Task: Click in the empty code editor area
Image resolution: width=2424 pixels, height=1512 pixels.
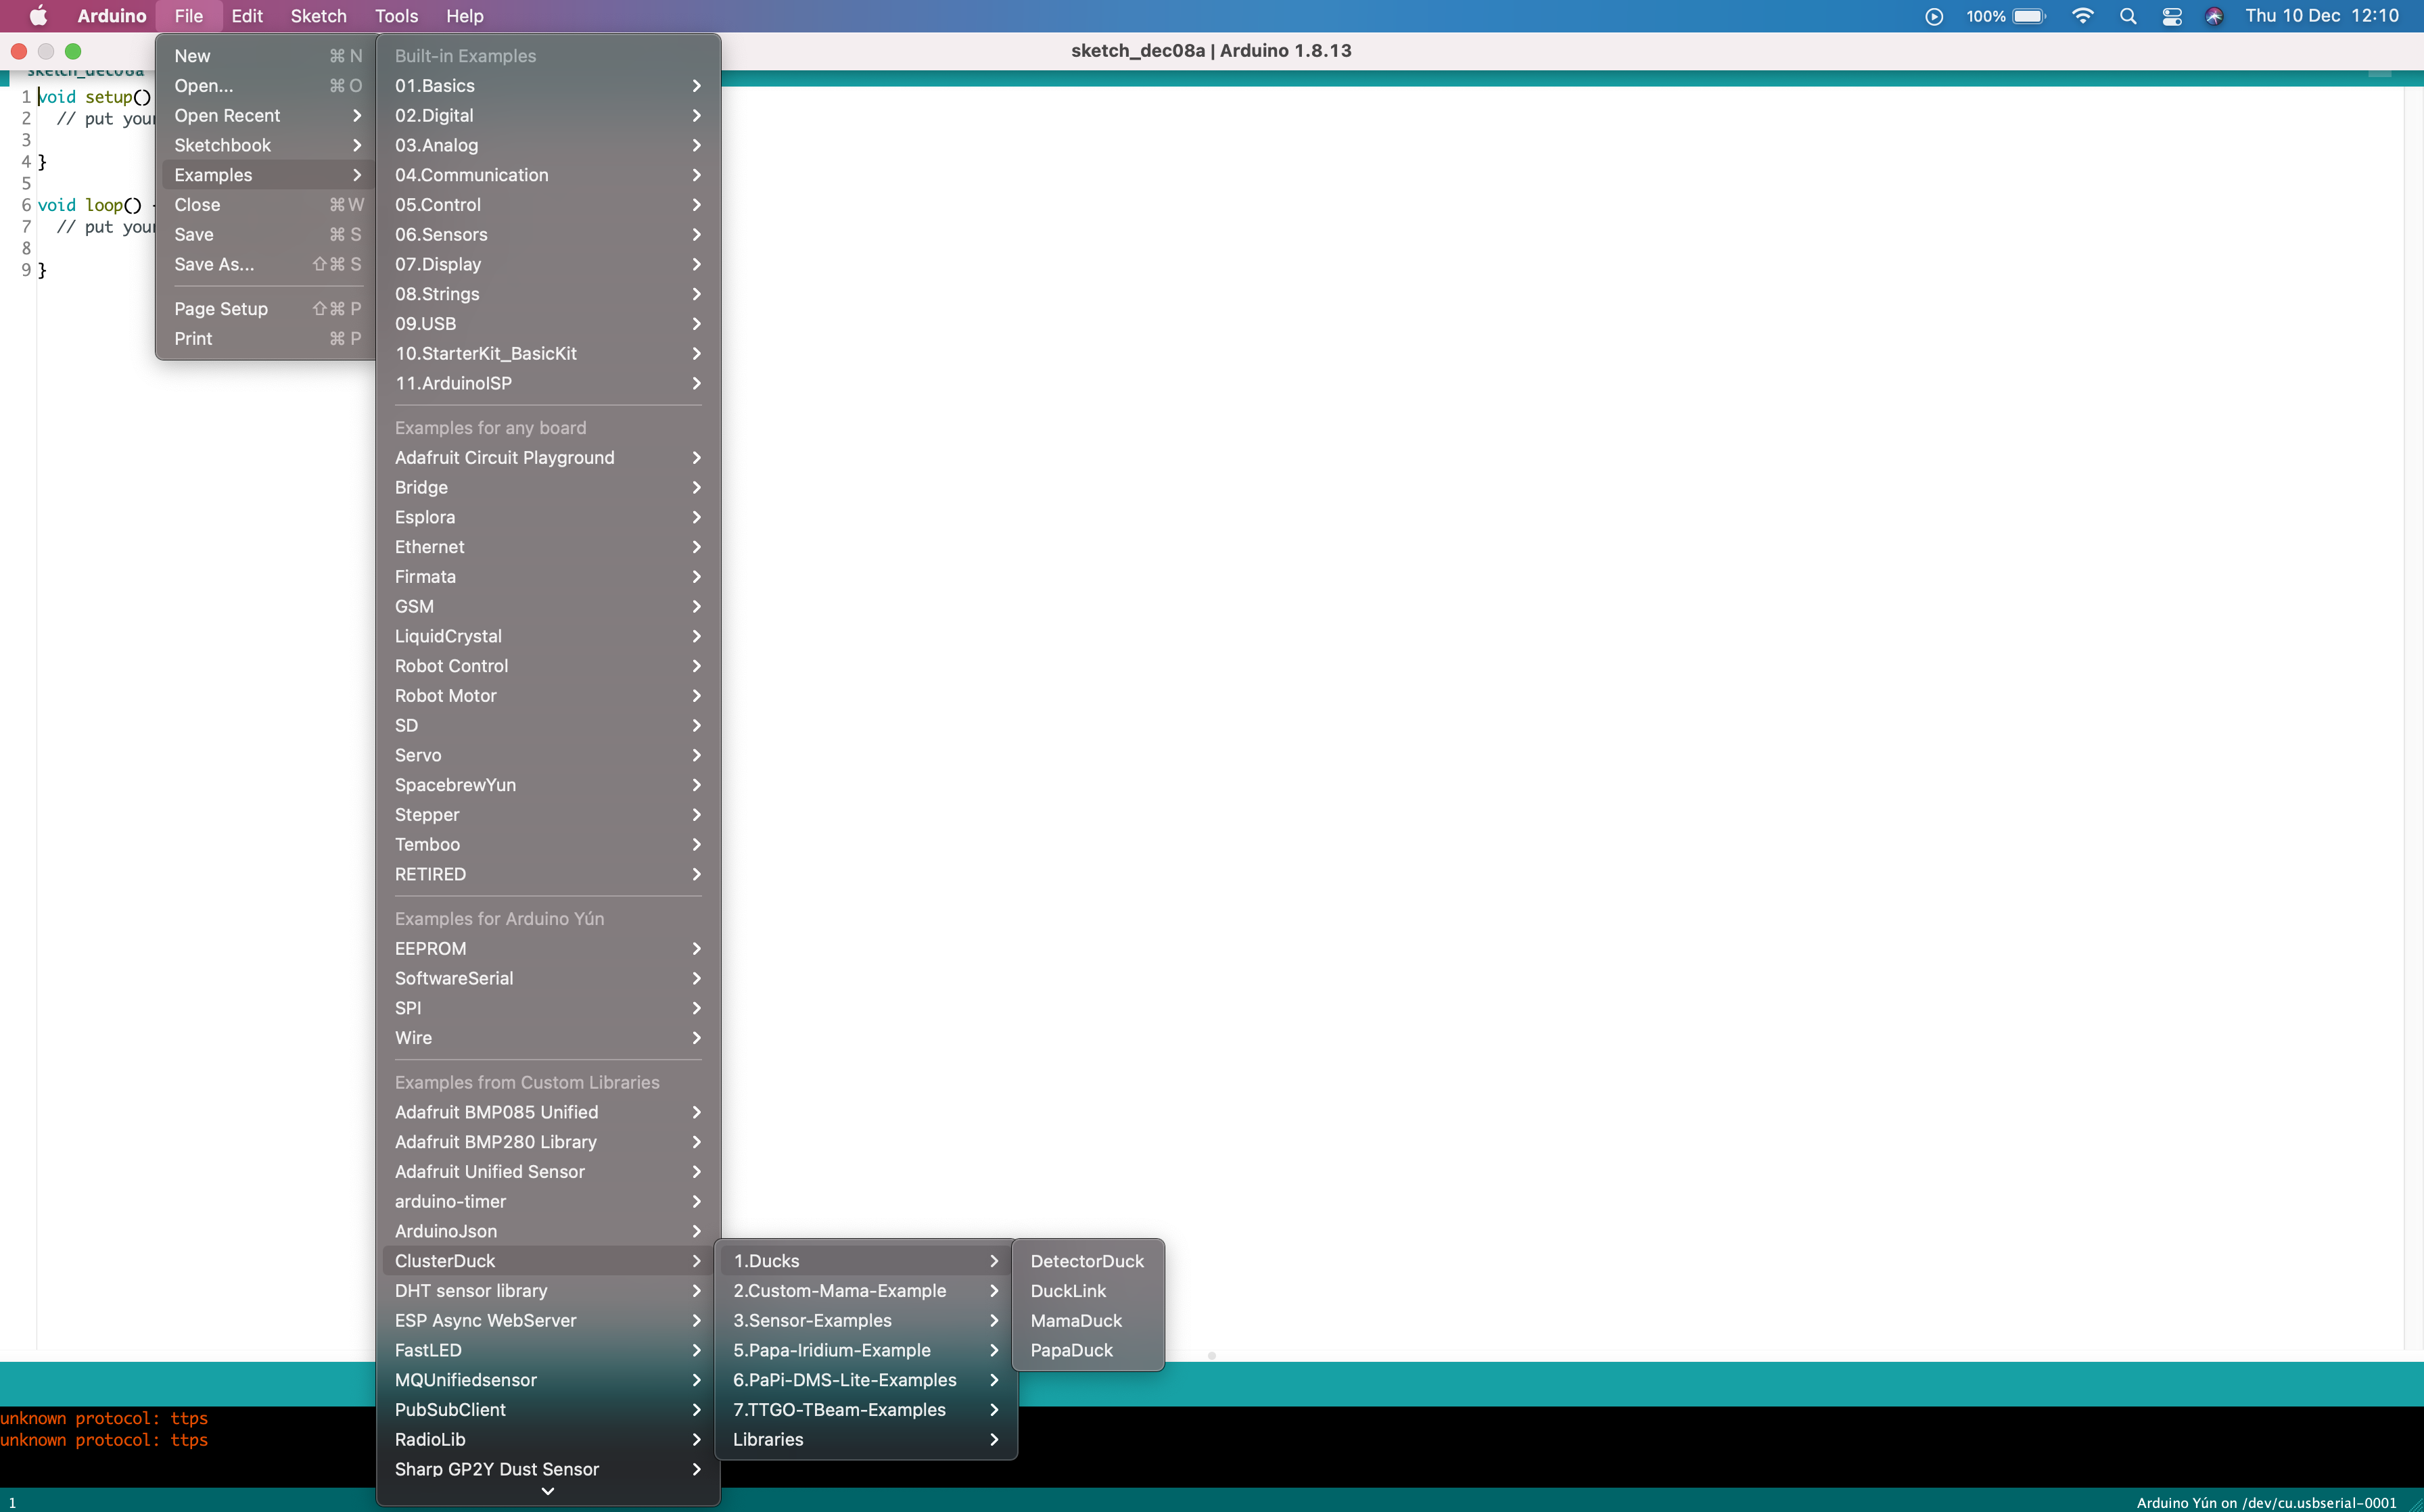Action: pyautogui.click(x=1500, y=700)
